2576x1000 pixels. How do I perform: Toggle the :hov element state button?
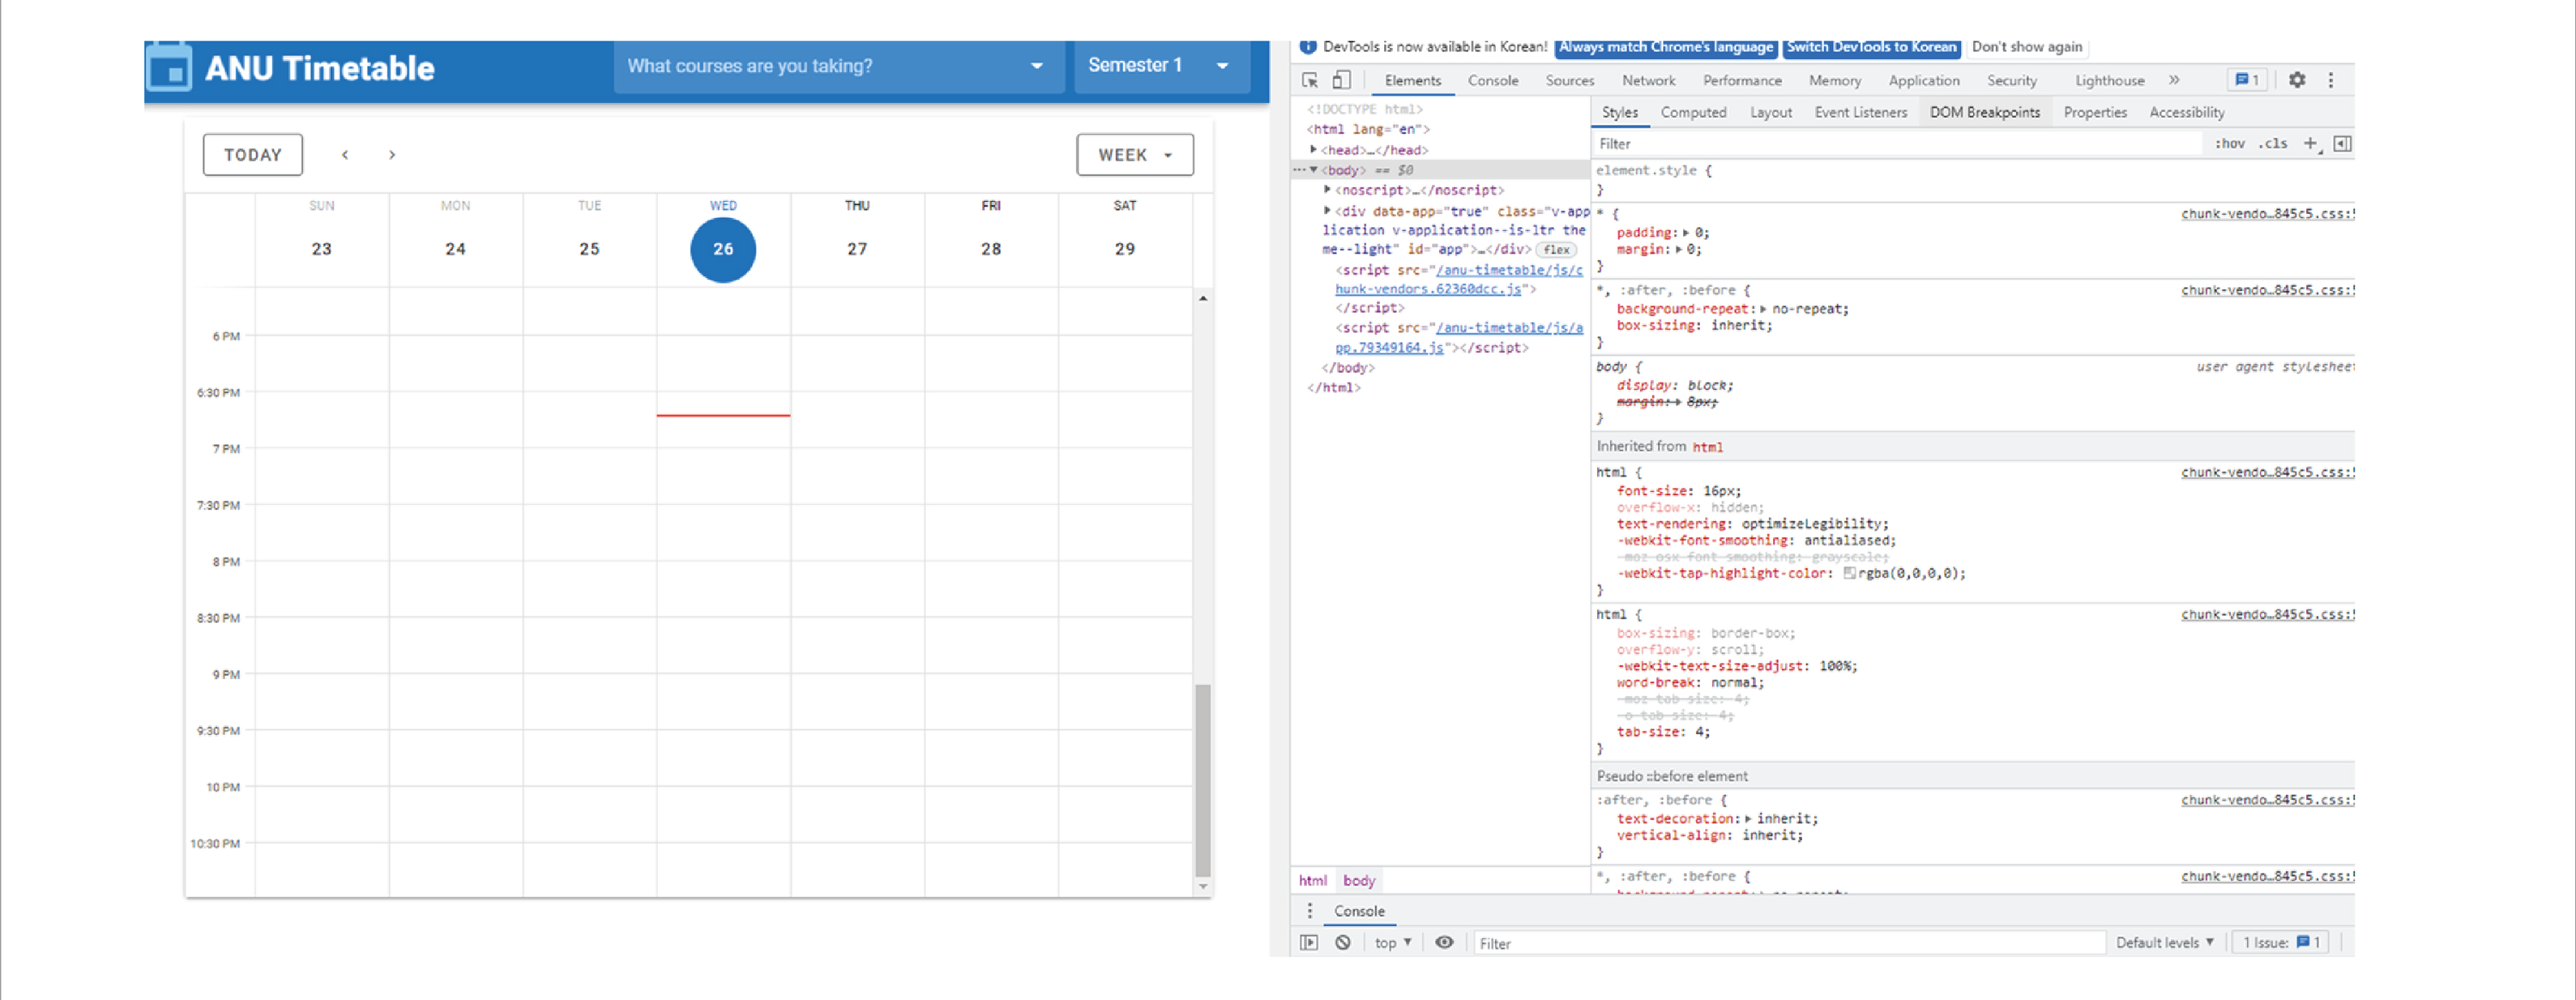[x=2229, y=144]
